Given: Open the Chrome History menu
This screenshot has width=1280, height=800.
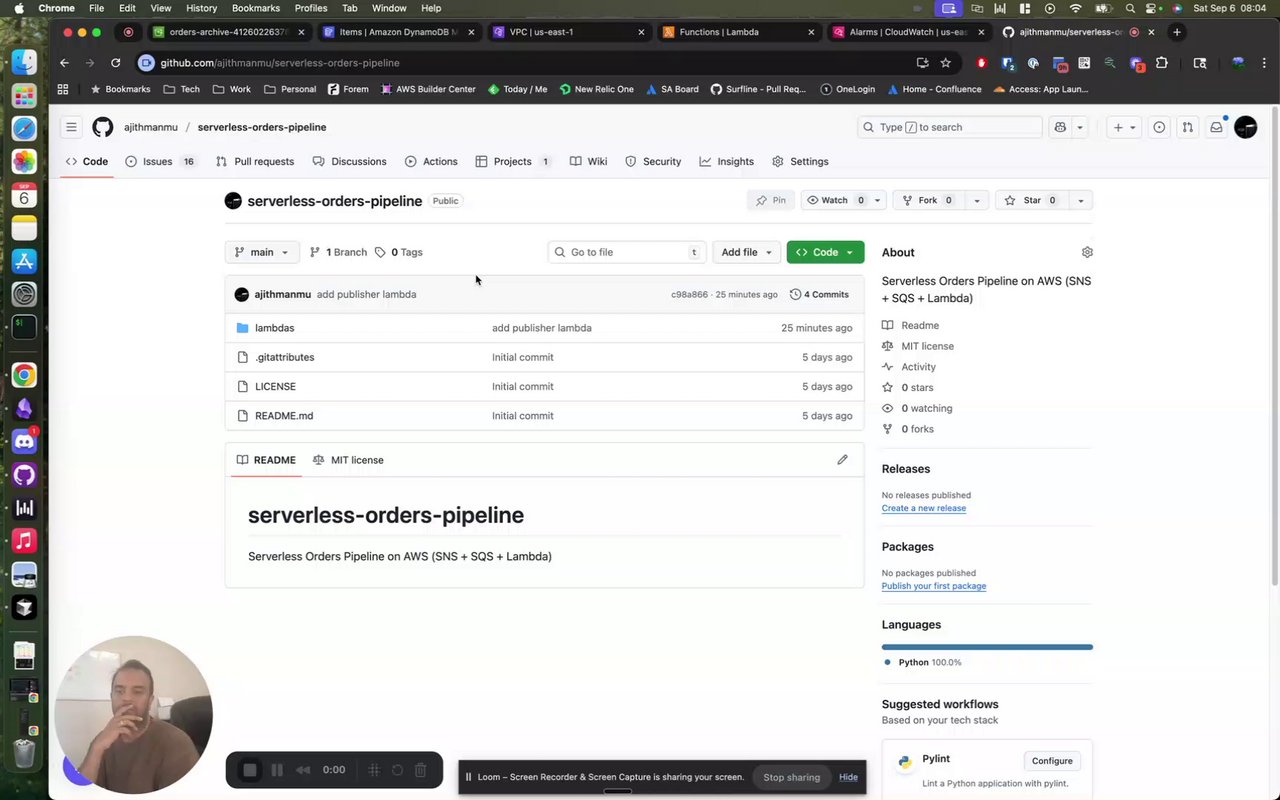Looking at the screenshot, I should click(x=201, y=8).
